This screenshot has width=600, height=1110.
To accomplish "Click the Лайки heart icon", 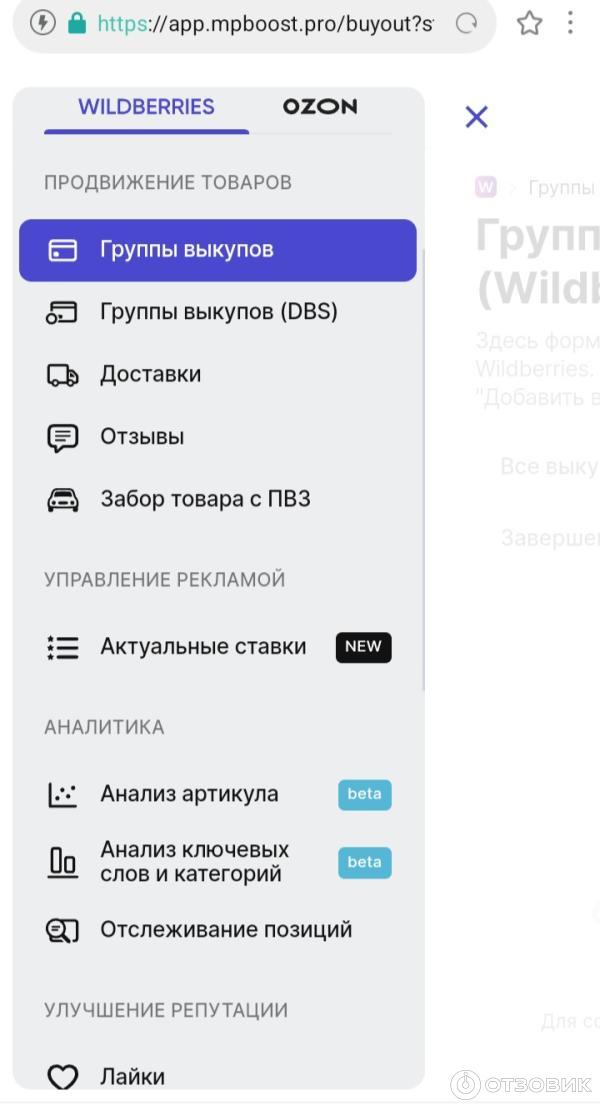I will 62,1077.
